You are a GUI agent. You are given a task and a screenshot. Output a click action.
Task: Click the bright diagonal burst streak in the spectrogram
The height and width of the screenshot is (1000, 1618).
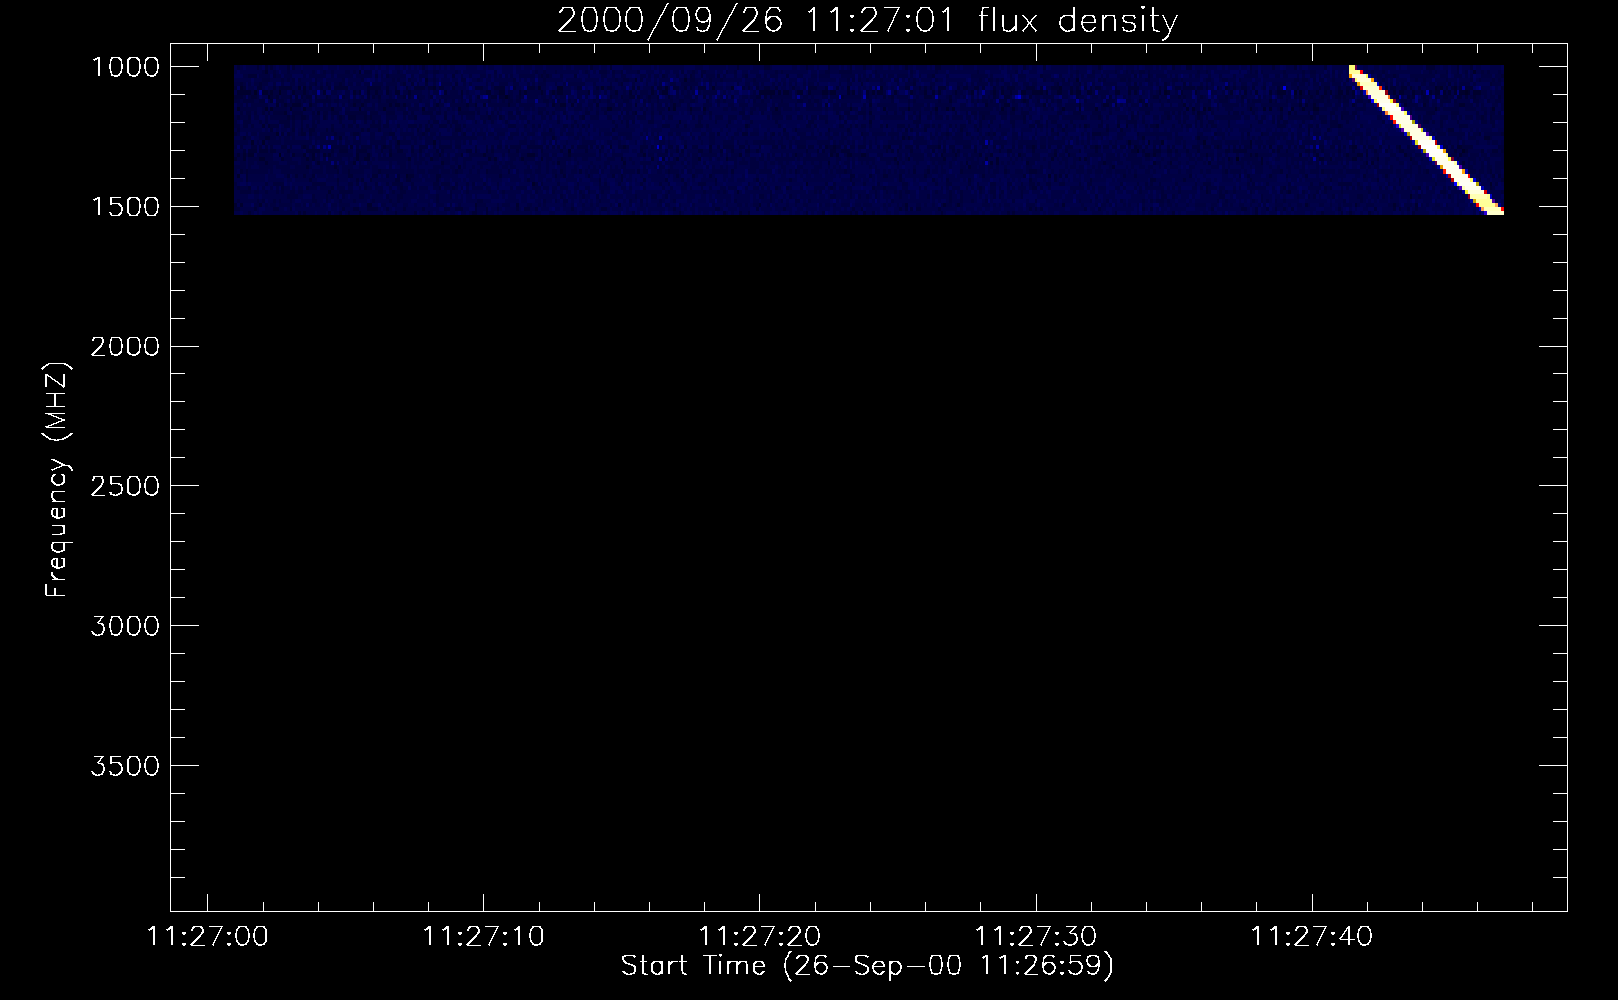click(1426, 140)
